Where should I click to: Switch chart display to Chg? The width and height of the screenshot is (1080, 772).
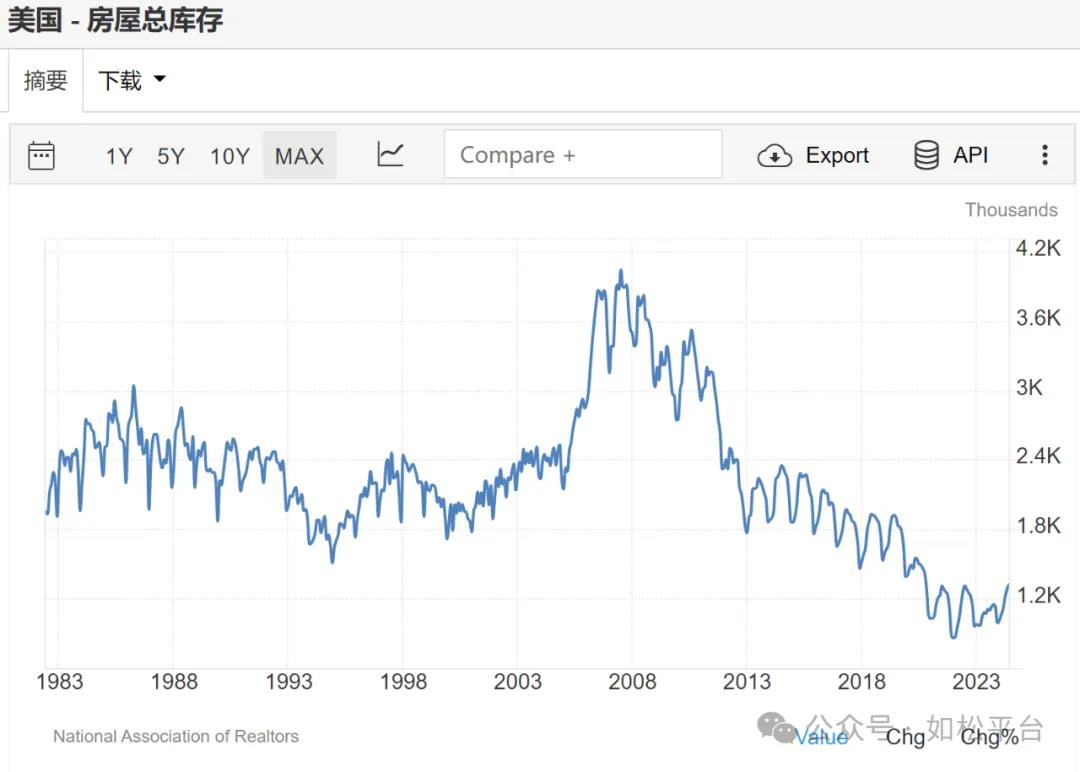tap(905, 737)
